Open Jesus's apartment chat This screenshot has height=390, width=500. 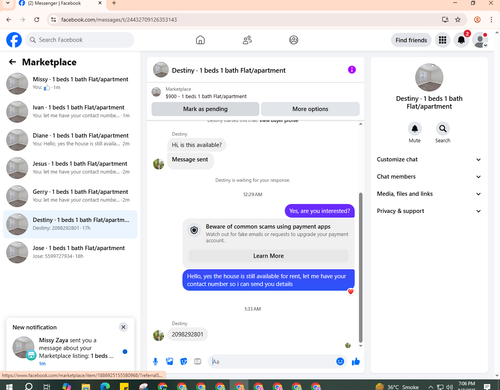[x=70, y=168]
